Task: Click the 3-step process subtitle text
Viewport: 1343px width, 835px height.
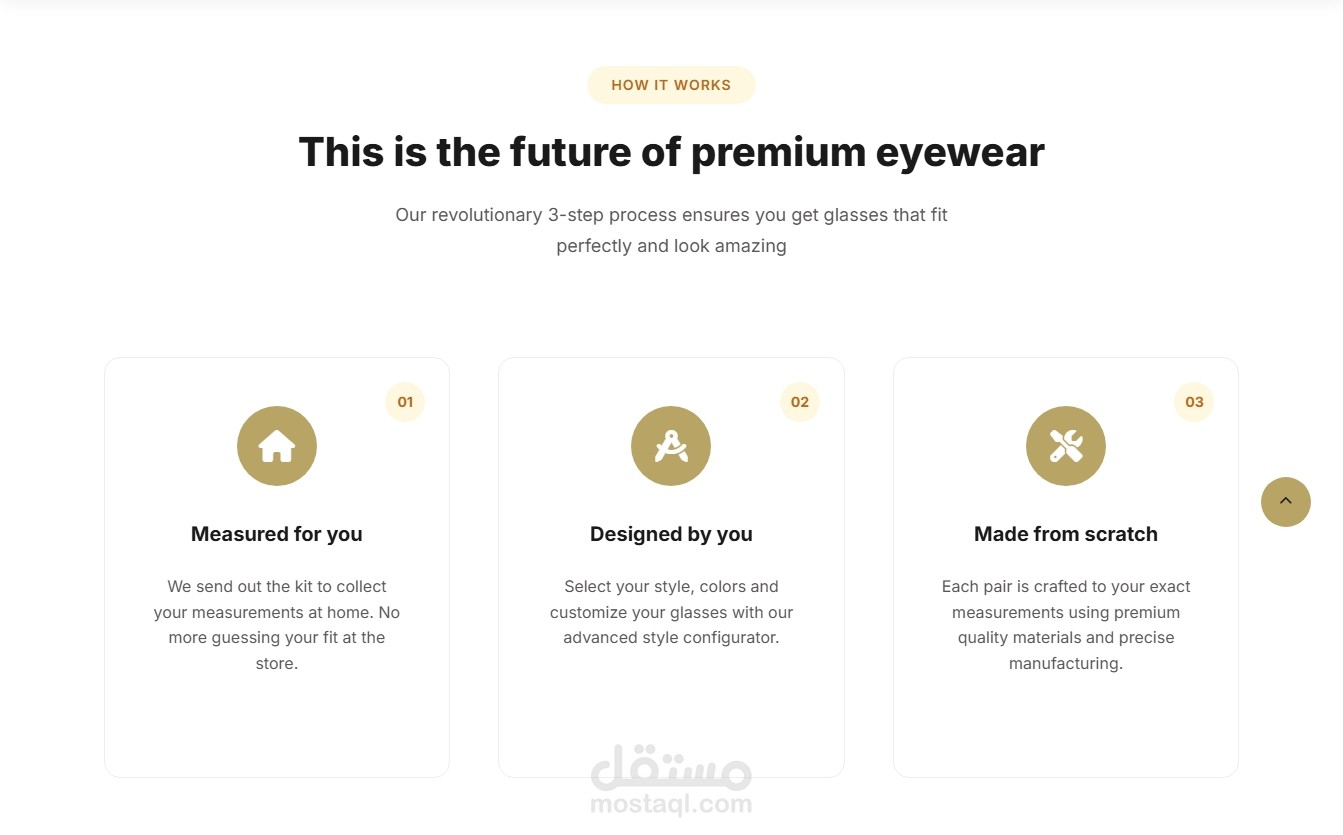Action: 671,230
